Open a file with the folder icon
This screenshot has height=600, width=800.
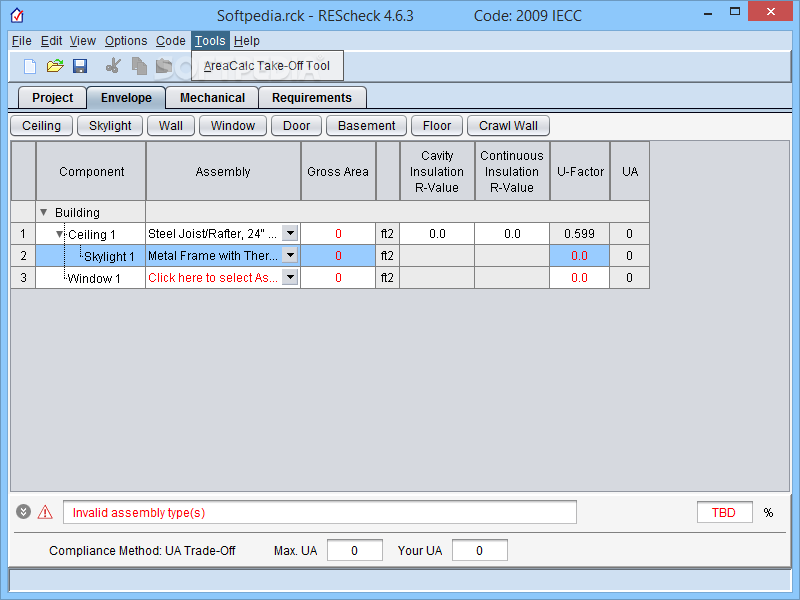pyautogui.click(x=55, y=66)
